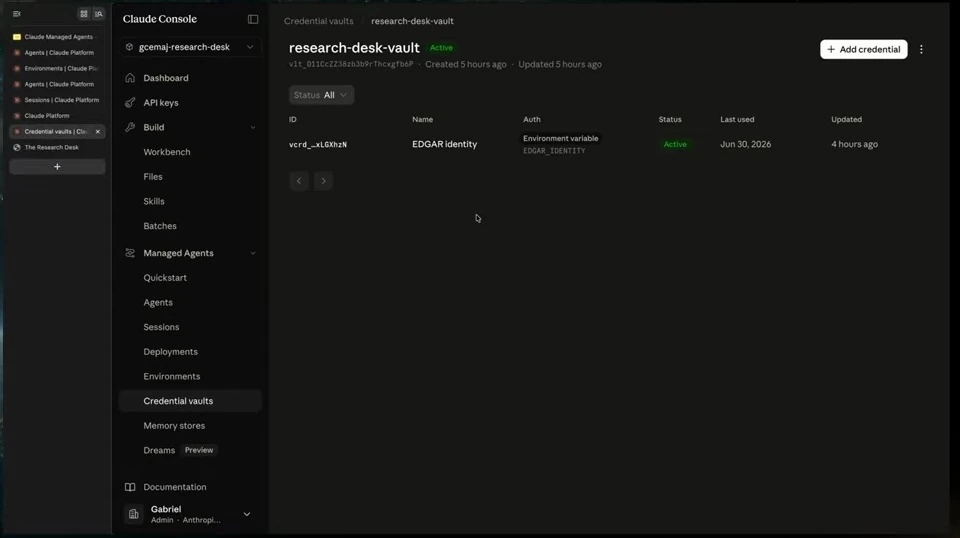Select API keys in the sidebar
This screenshot has height=538, width=960.
click(161, 103)
